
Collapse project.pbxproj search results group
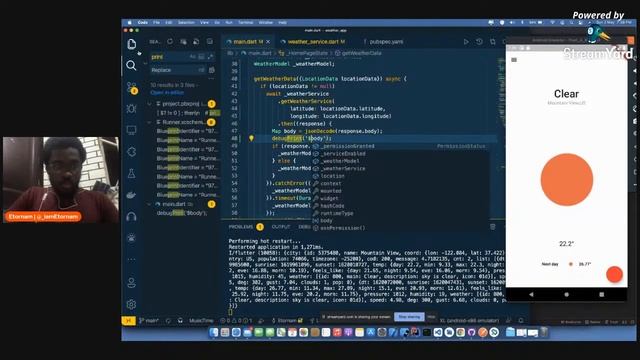[x=149, y=104]
